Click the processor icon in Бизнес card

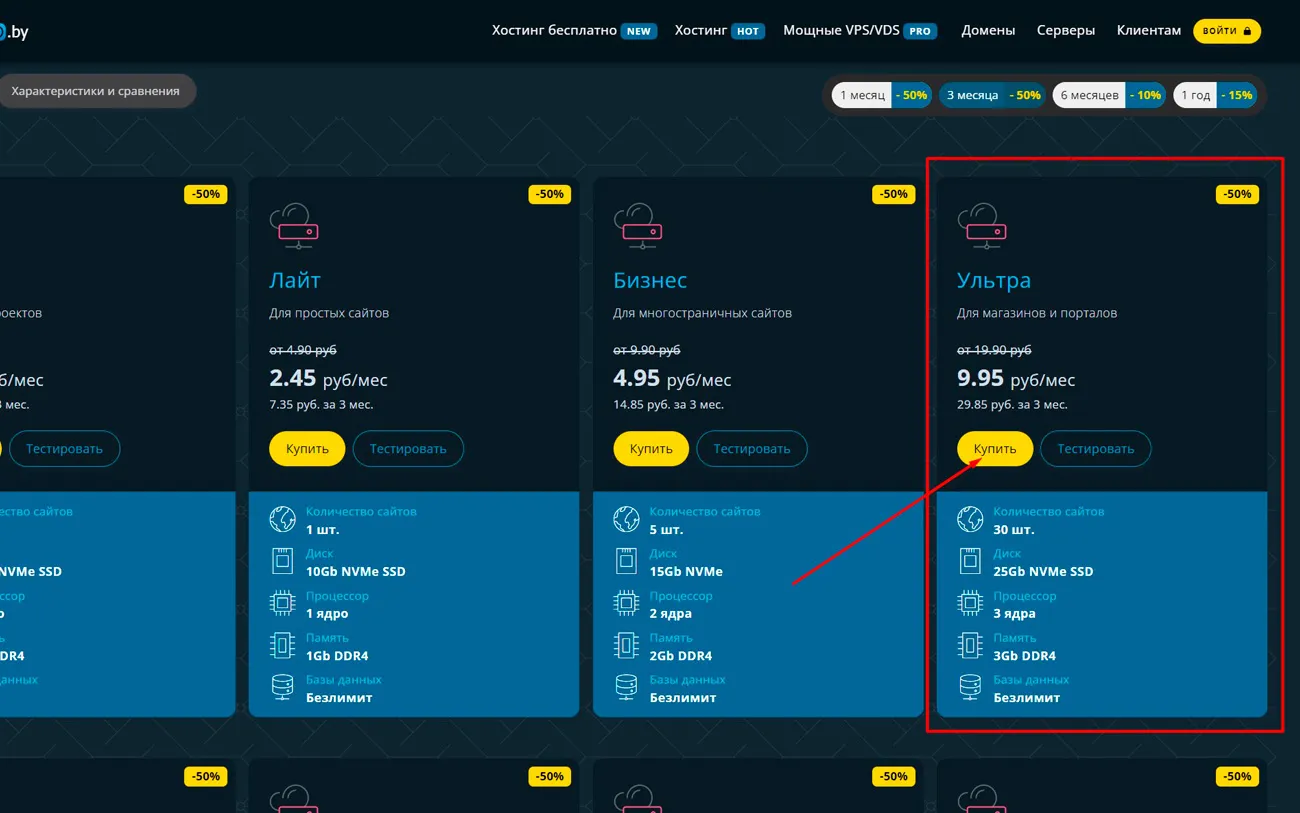click(627, 603)
